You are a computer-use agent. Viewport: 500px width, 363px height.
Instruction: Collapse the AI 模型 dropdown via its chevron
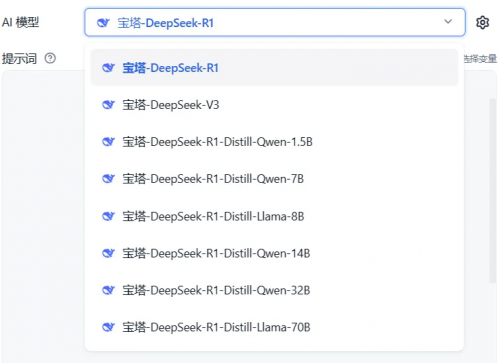[x=448, y=22]
